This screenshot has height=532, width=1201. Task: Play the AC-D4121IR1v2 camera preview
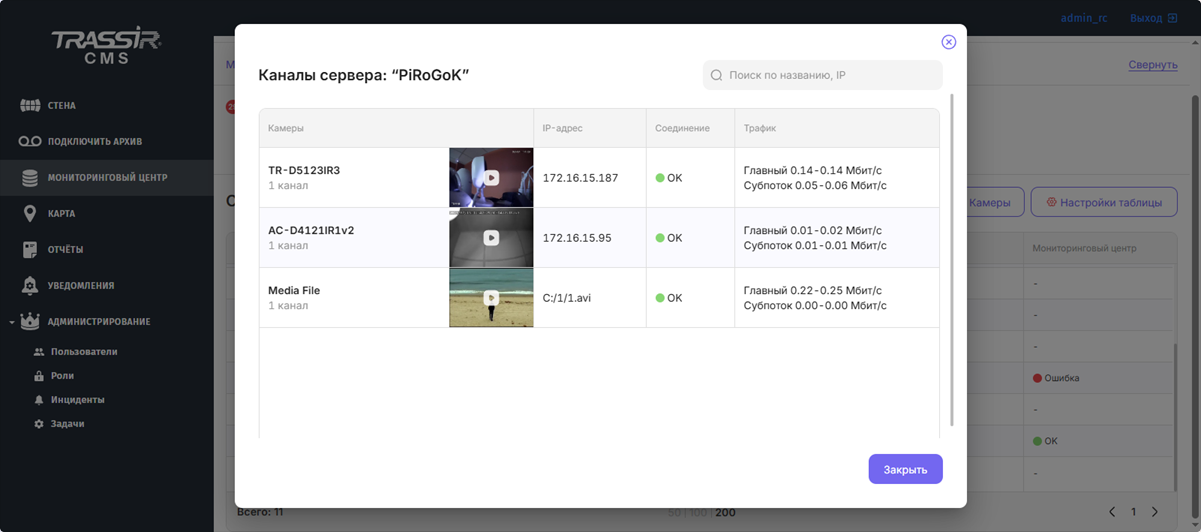(x=491, y=238)
